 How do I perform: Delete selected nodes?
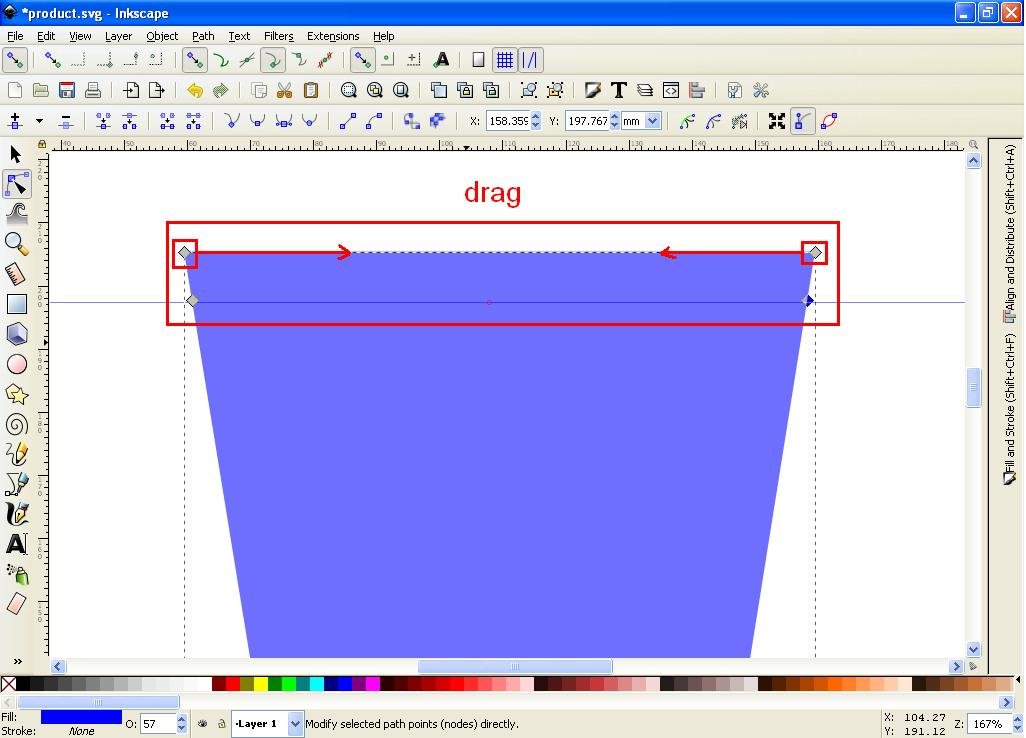tap(66, 121)
